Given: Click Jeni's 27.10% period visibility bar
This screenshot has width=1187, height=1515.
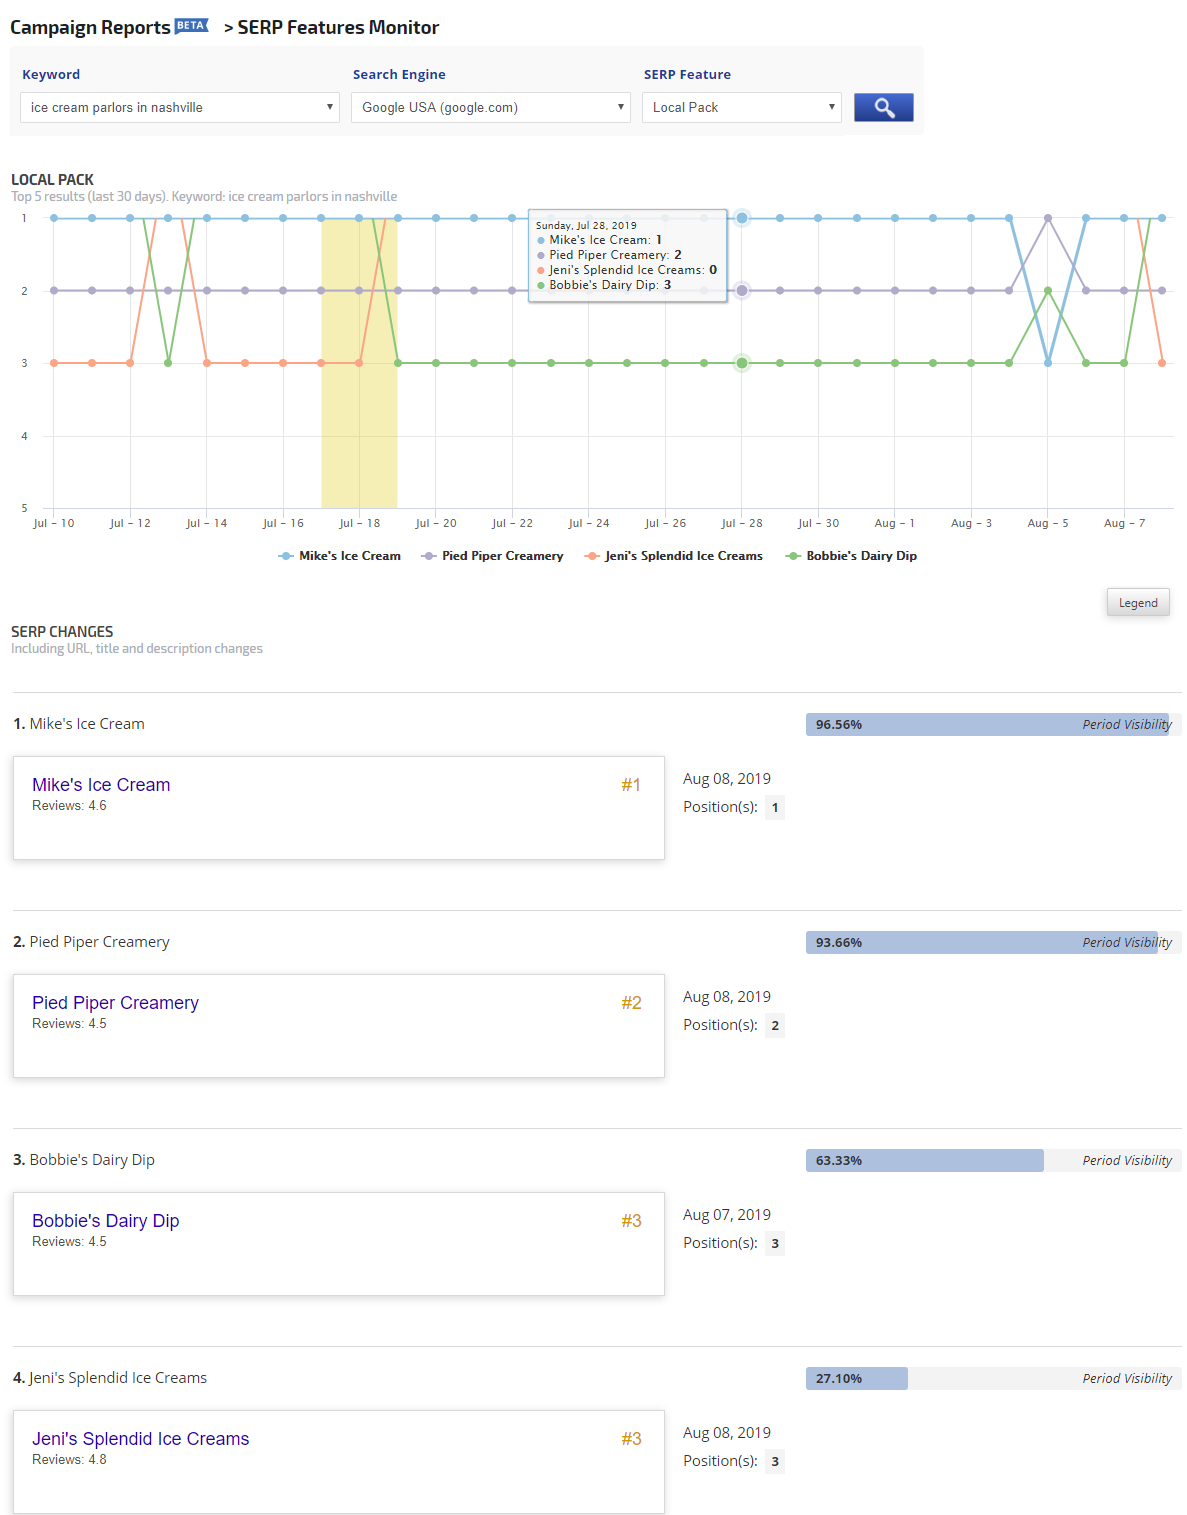Looking at the screenshot, I should click(x=857, y=1379).
